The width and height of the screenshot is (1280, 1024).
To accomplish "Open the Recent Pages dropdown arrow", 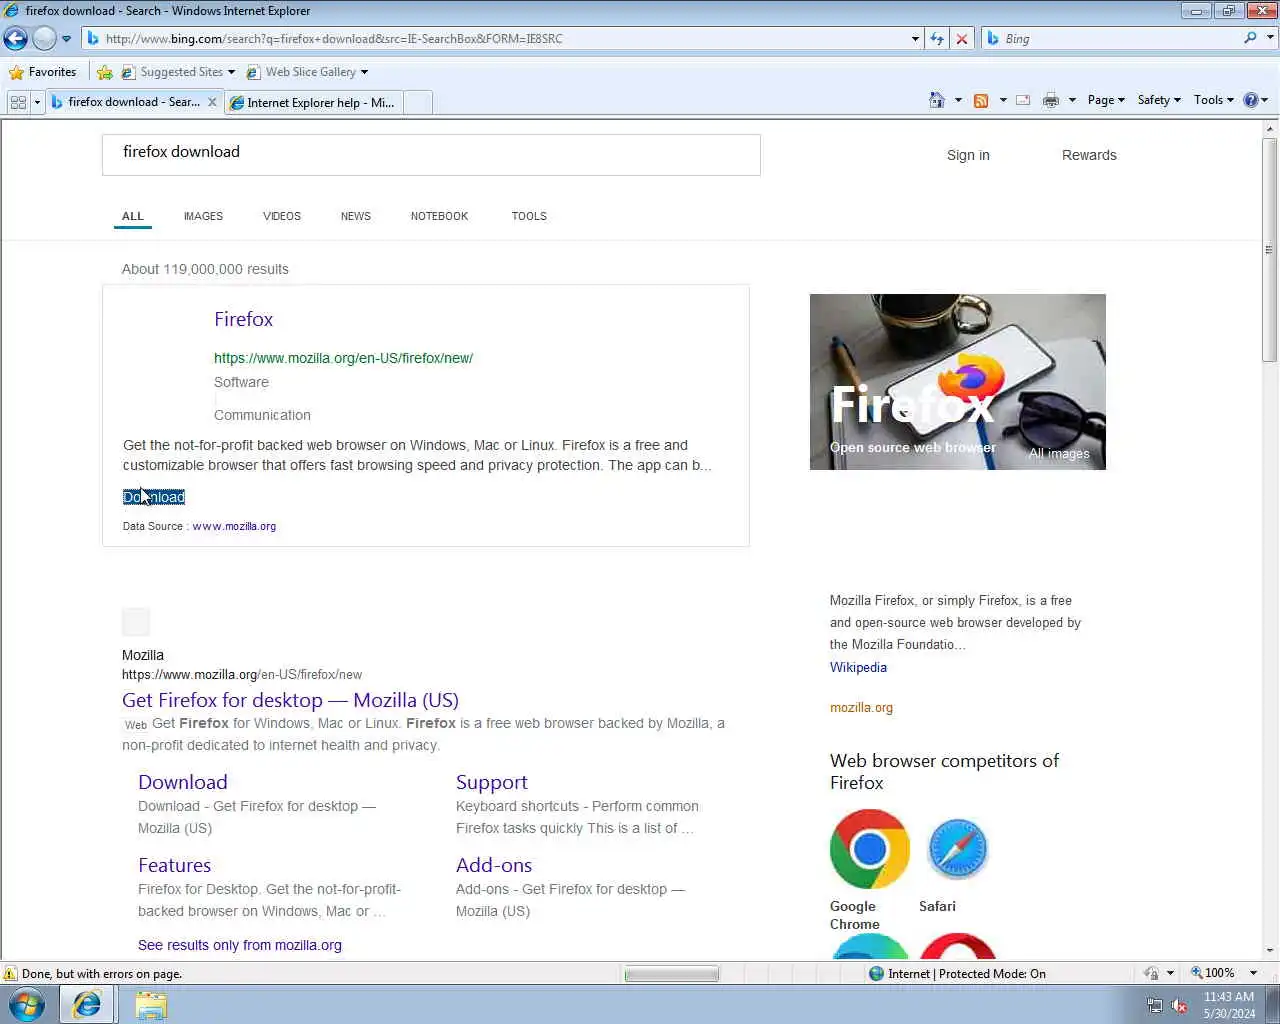I will pyautogui.click(x=66, y=39).
